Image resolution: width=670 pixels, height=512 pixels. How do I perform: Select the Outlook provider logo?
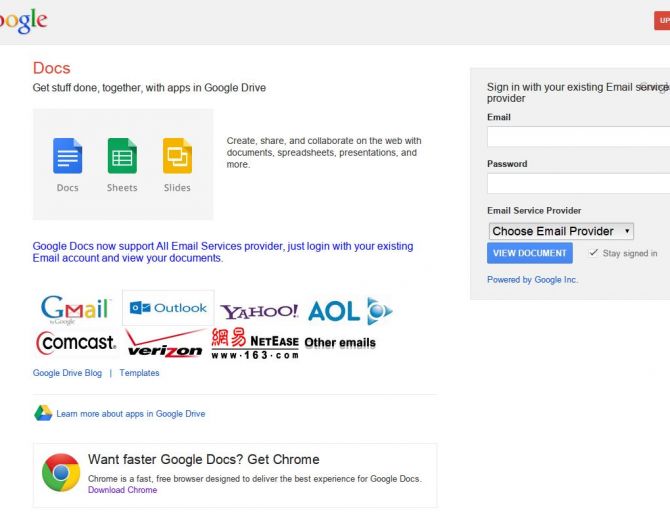[168, 308]
